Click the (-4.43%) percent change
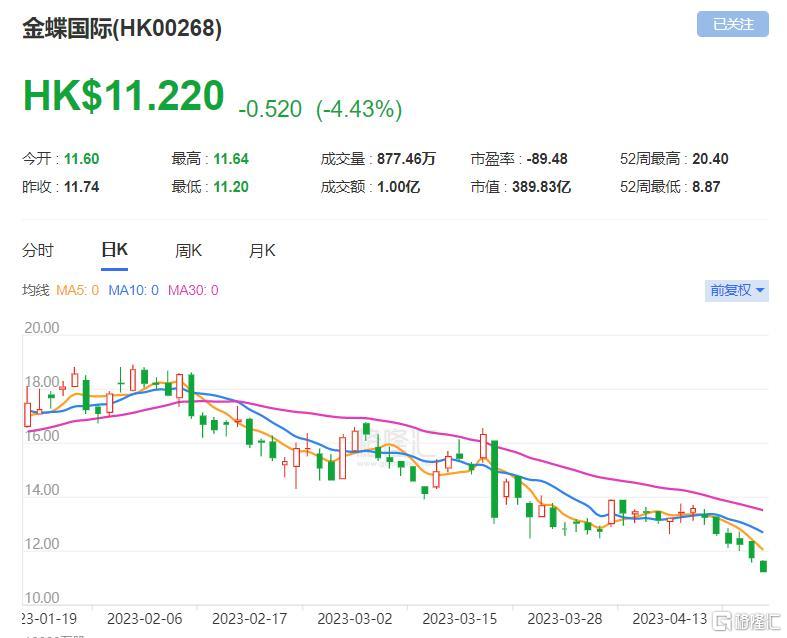This screenshot has width=787, height=638. 359,109
